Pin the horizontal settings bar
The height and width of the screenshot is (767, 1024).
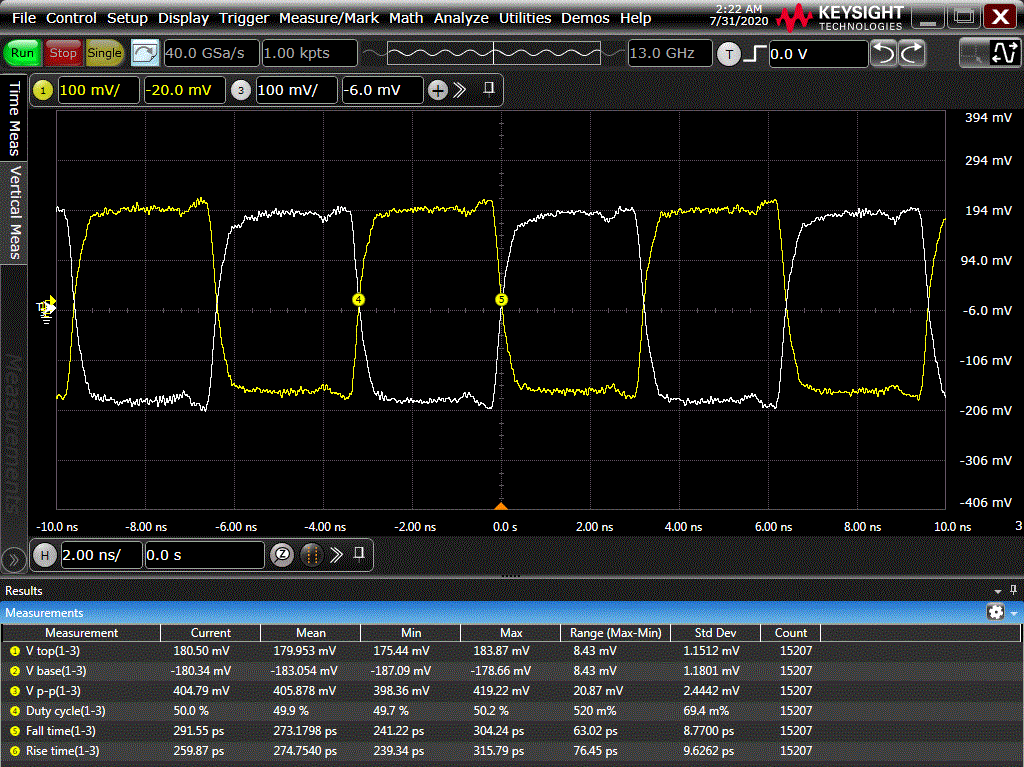359,554
